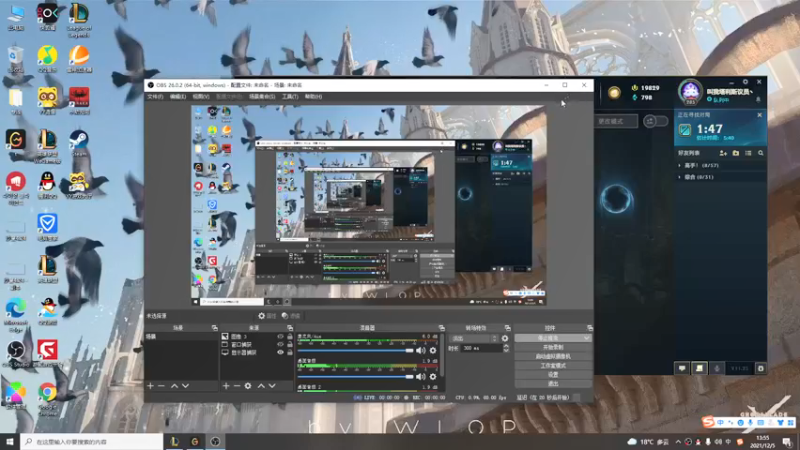The image size is (800, 450).
Task: Open View menu in OBS
Action: click(201, 96)
